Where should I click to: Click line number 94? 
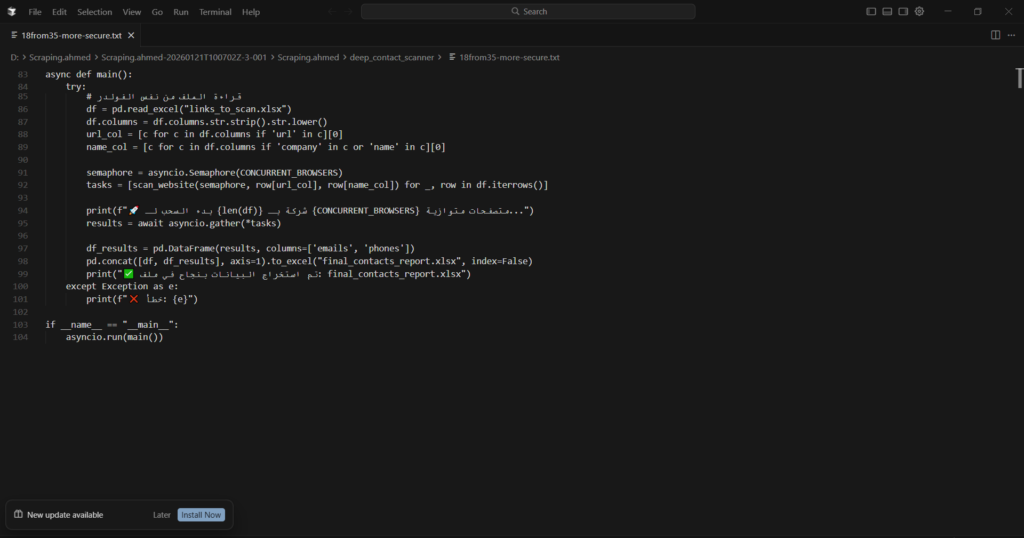point(23,211)
